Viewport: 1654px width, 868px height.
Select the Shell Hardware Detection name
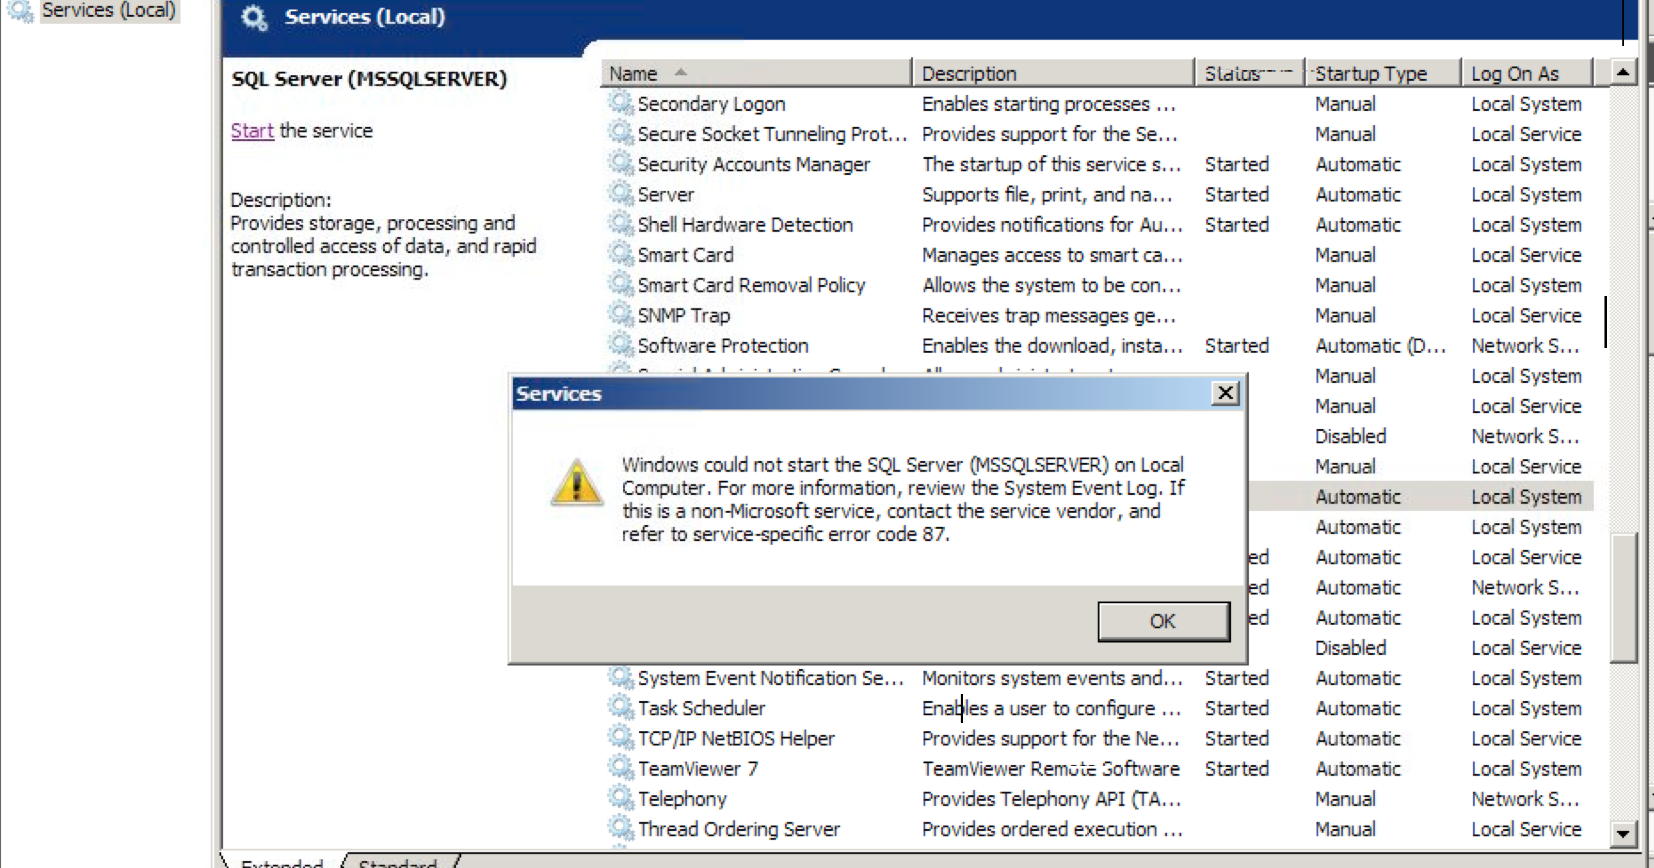745,225
